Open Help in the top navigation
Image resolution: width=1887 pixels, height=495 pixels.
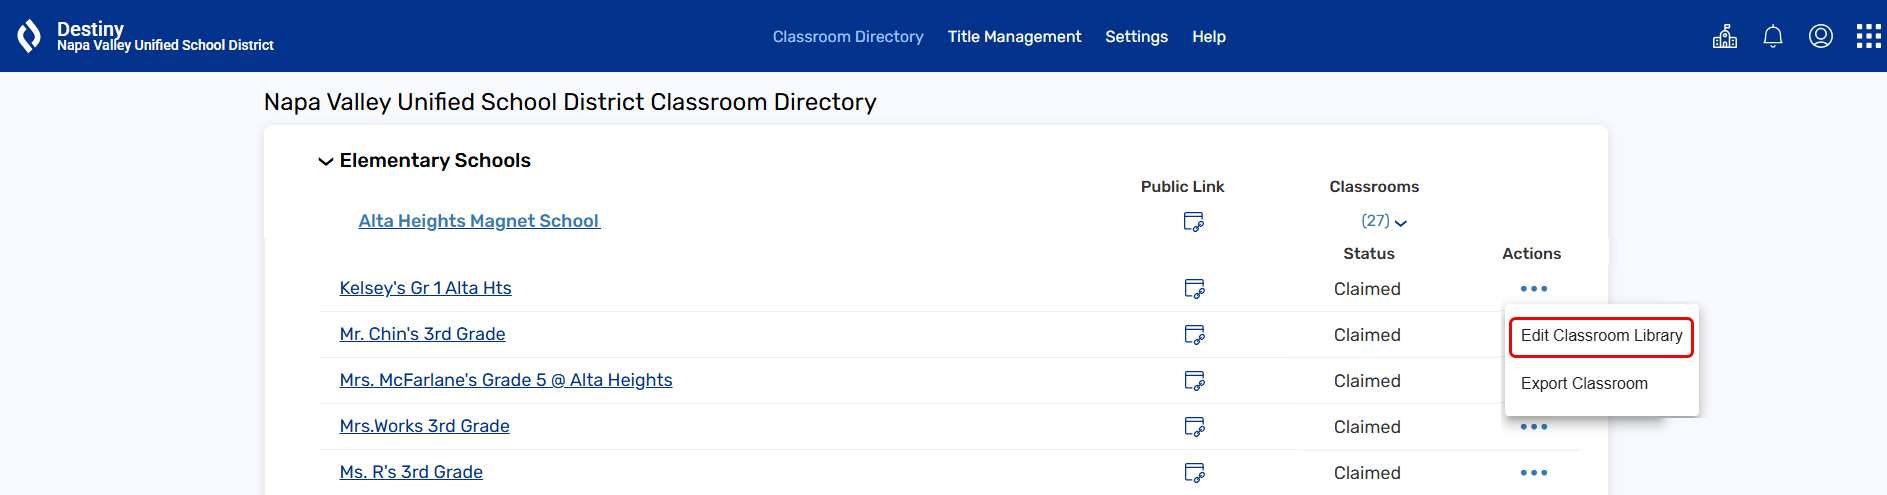1209,37
